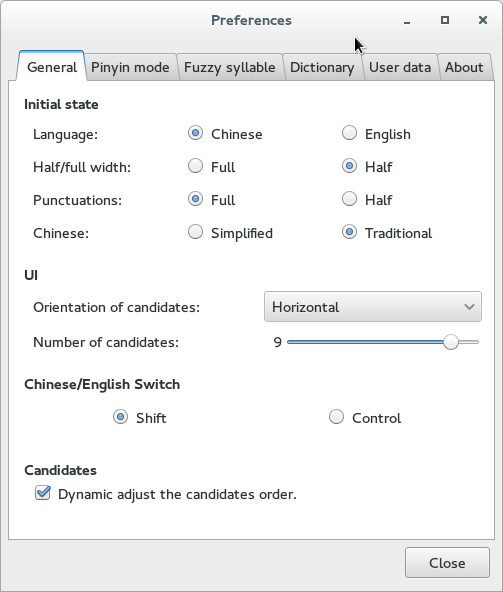Viewport: 503px width, 592px height.
Task: Select English as initial language
Action: click(x=349, y=133)
